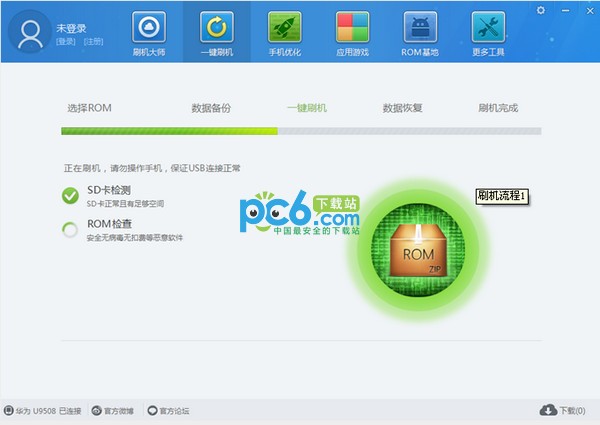Open the 刷机大师 home icon
The height and width of the screenshot is (425, 600).
(x=149, y=27)
